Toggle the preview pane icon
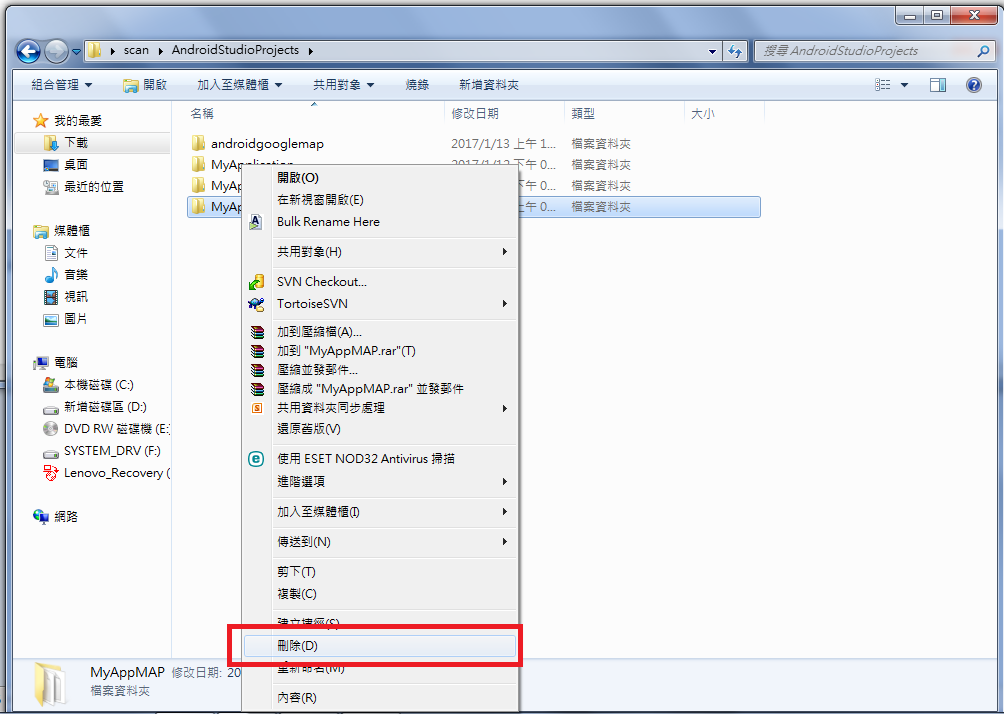Screen dimensions: 1004x714 pos(937,85)
